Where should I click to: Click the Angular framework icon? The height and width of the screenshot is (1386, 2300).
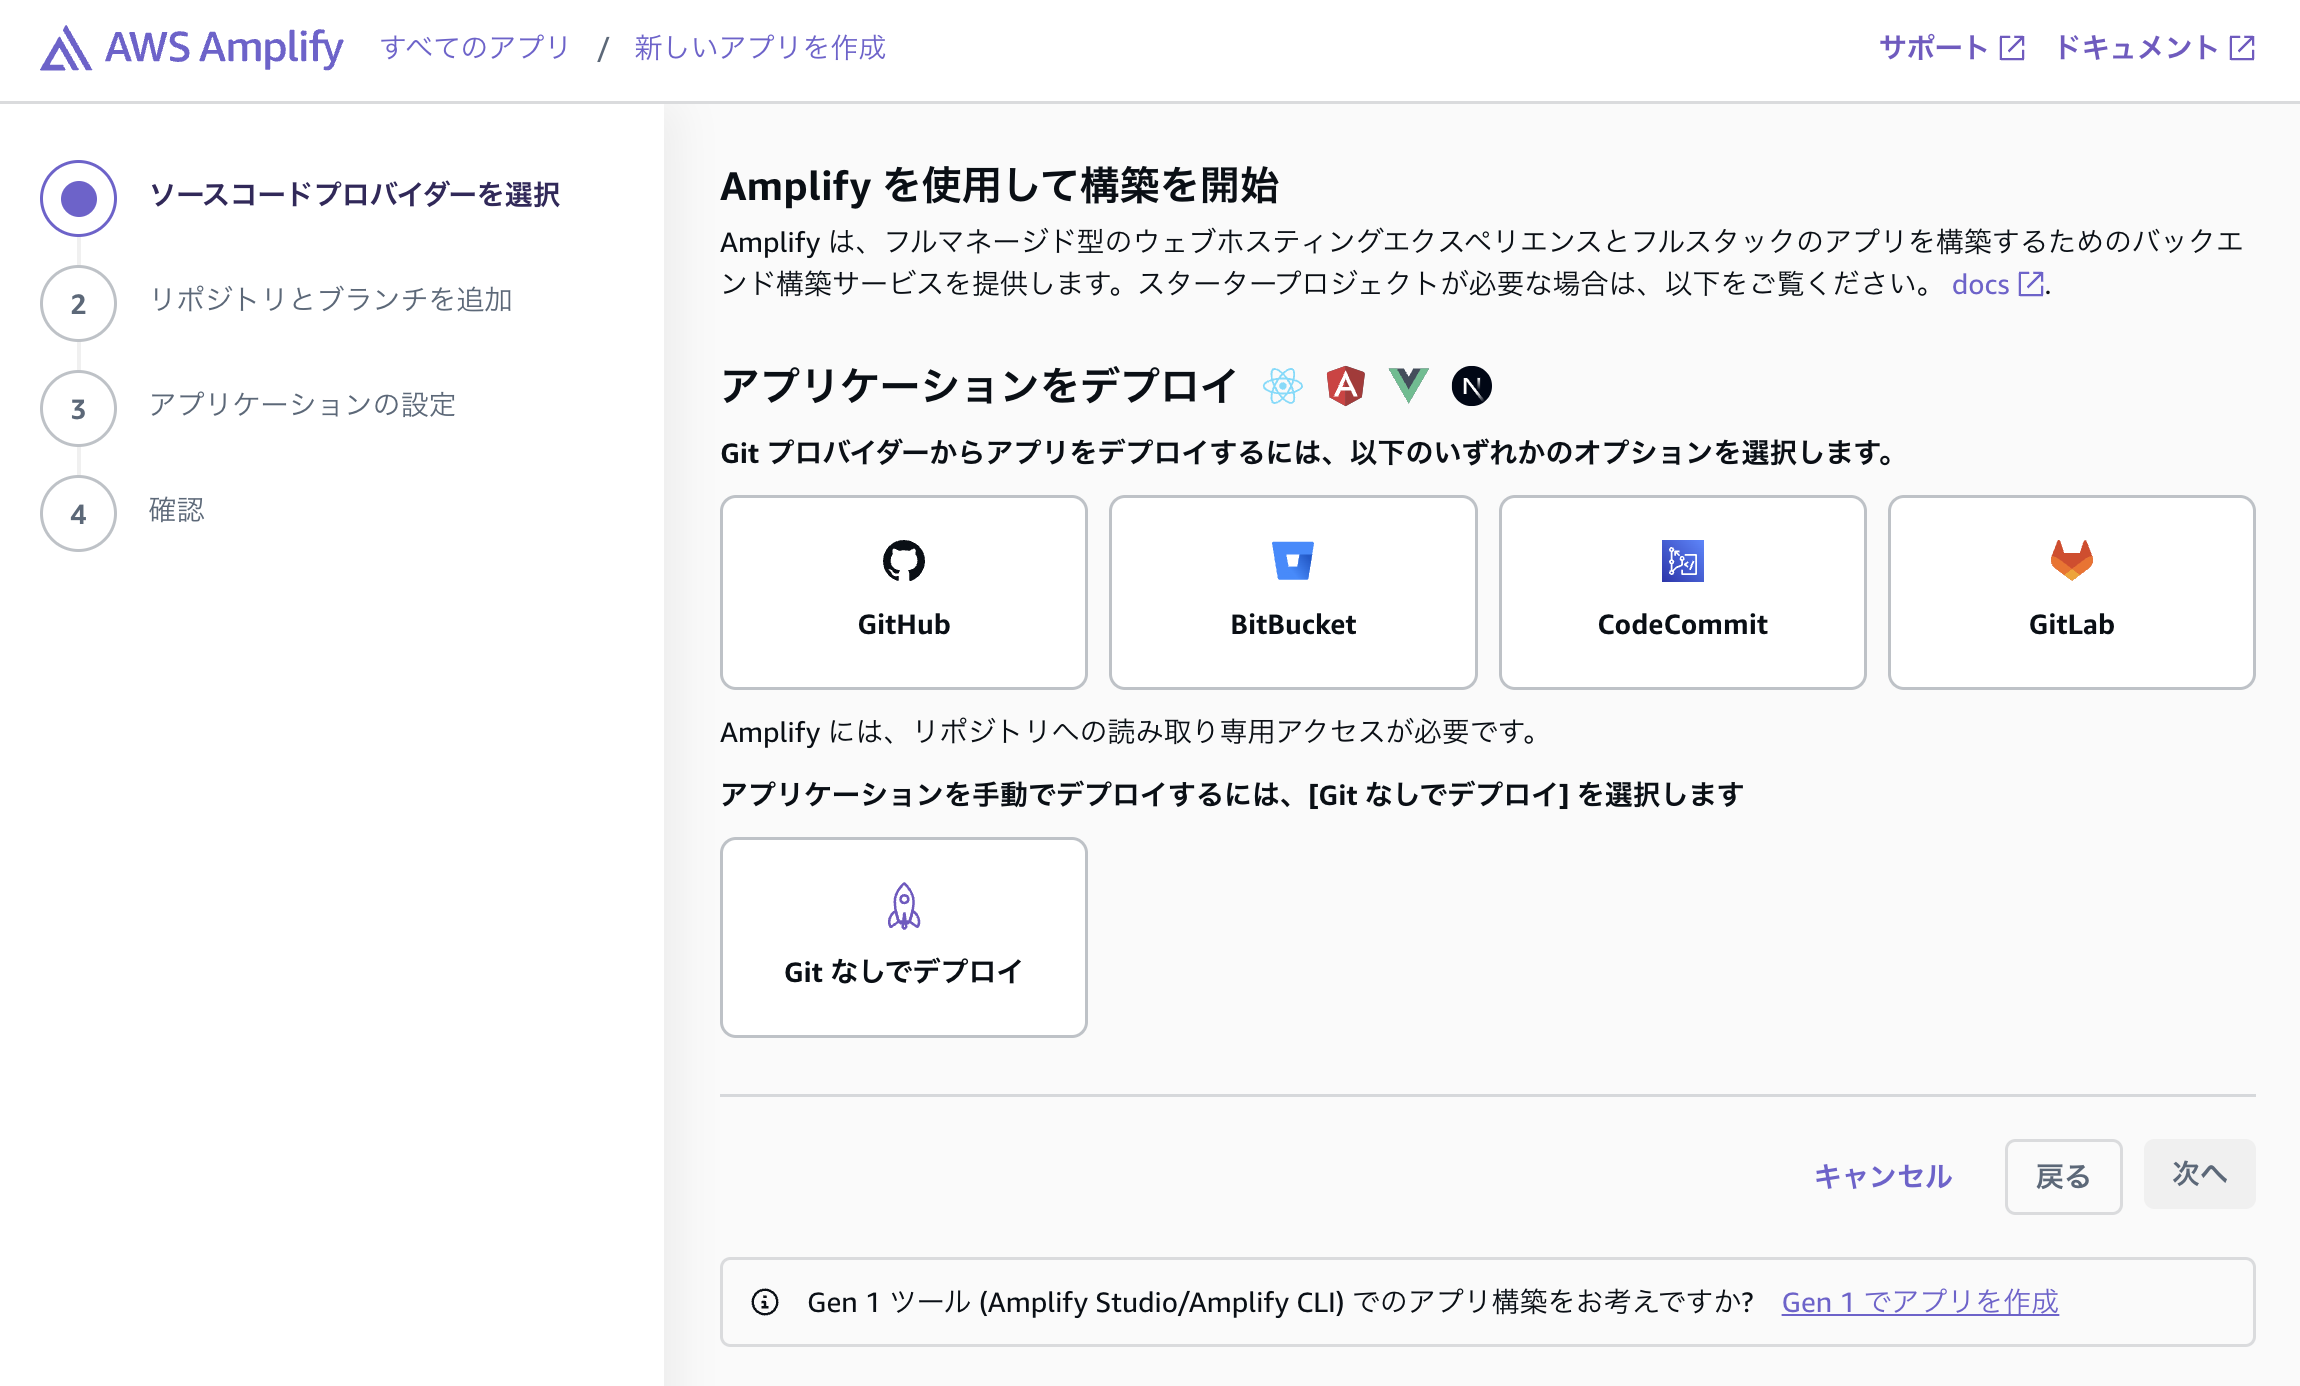click(x=1346, y=385)
